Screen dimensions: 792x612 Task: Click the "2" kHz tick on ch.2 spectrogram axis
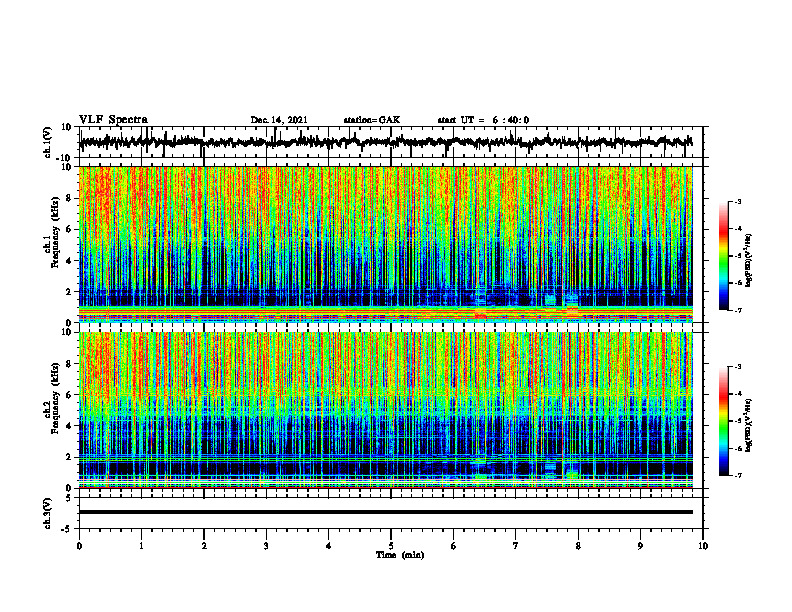pos(70,457)
